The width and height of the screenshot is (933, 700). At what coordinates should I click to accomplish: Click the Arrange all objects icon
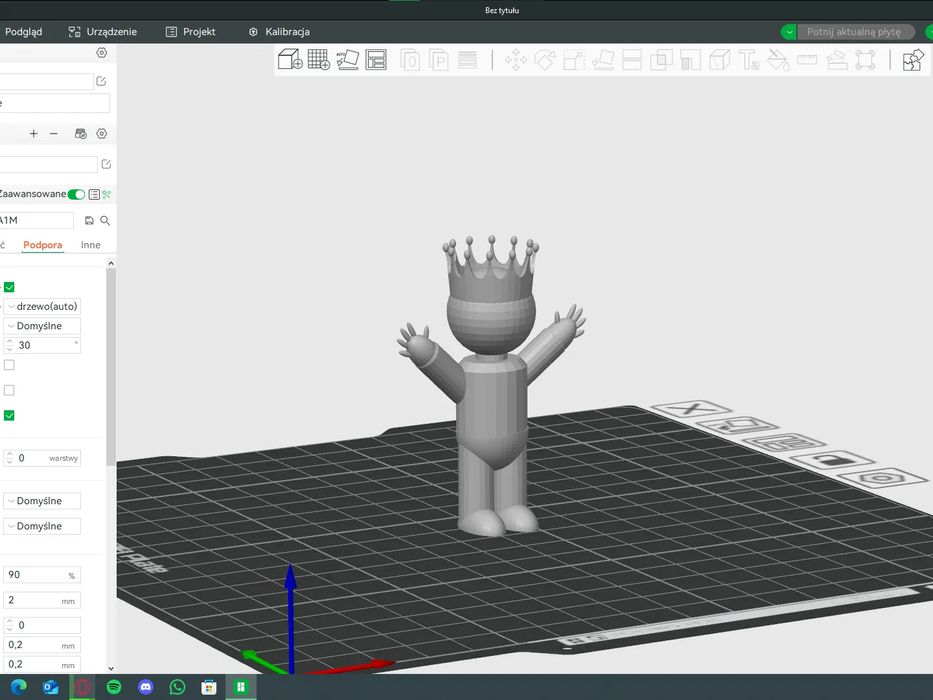coord(376,60)
